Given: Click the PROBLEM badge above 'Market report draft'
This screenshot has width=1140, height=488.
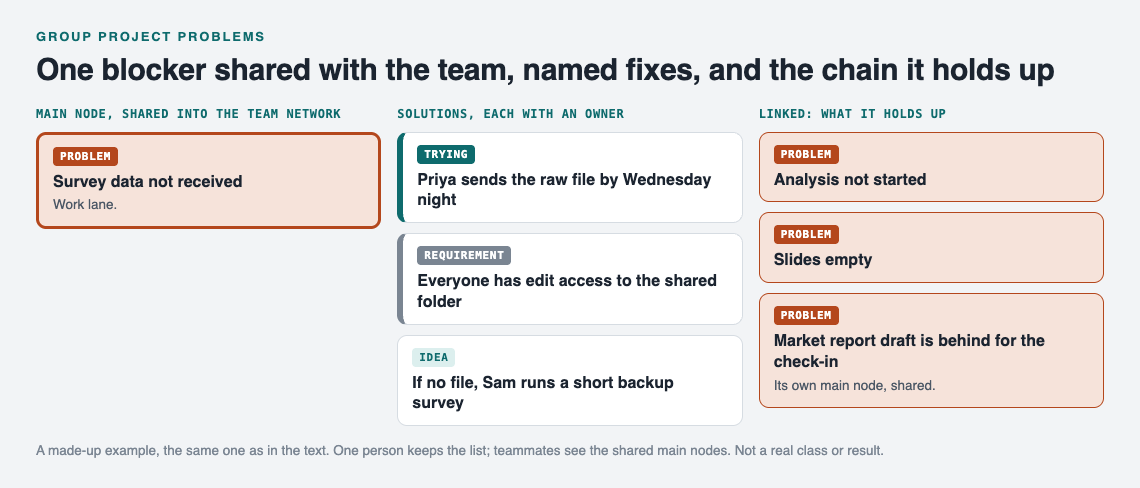Looking at the screenshot, I should 806,315.
